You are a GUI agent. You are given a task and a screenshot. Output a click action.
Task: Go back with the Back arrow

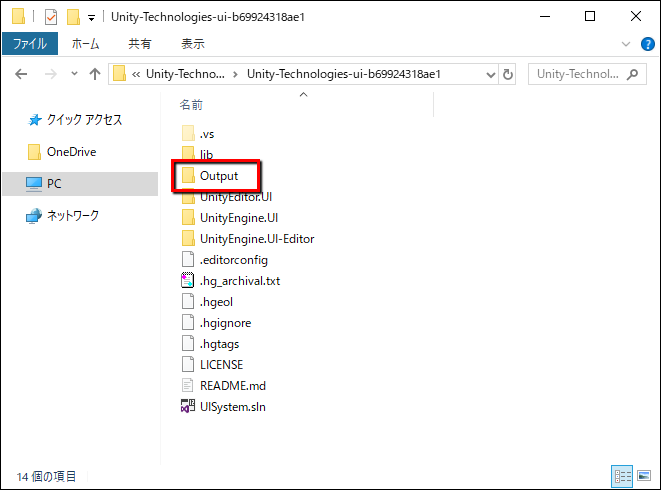point(21,74)
